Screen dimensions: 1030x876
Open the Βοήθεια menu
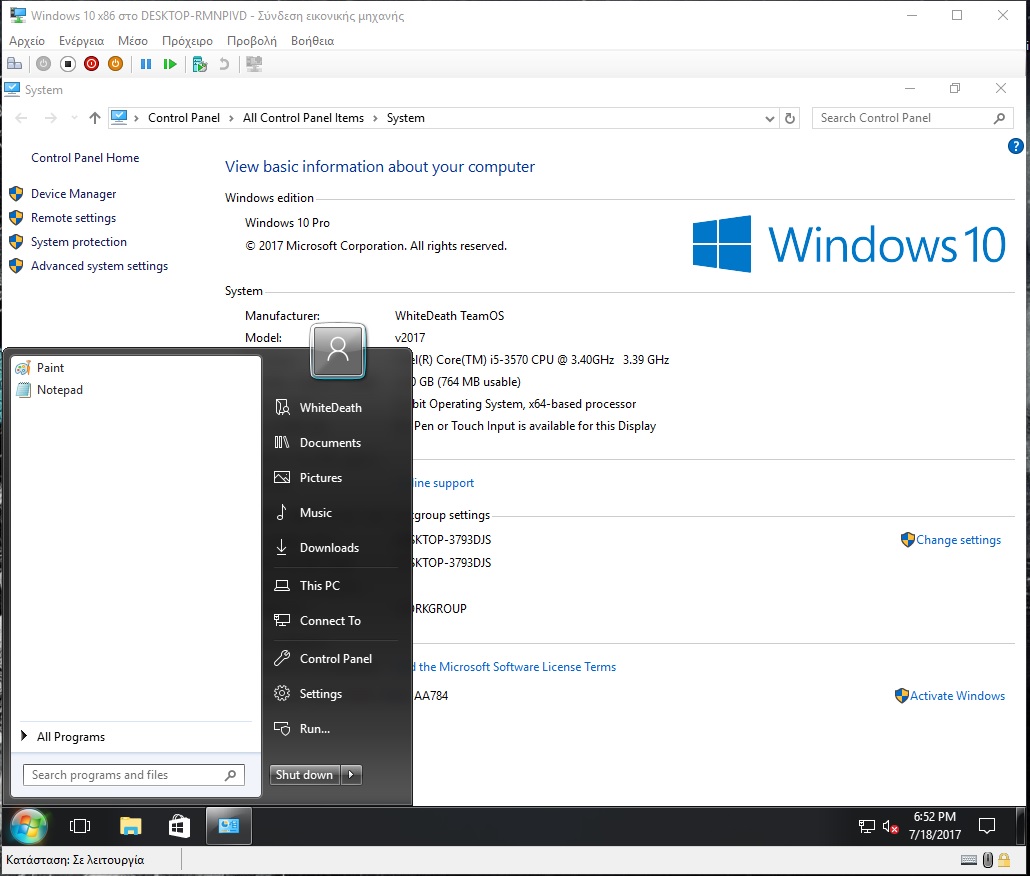pos(312,41)
